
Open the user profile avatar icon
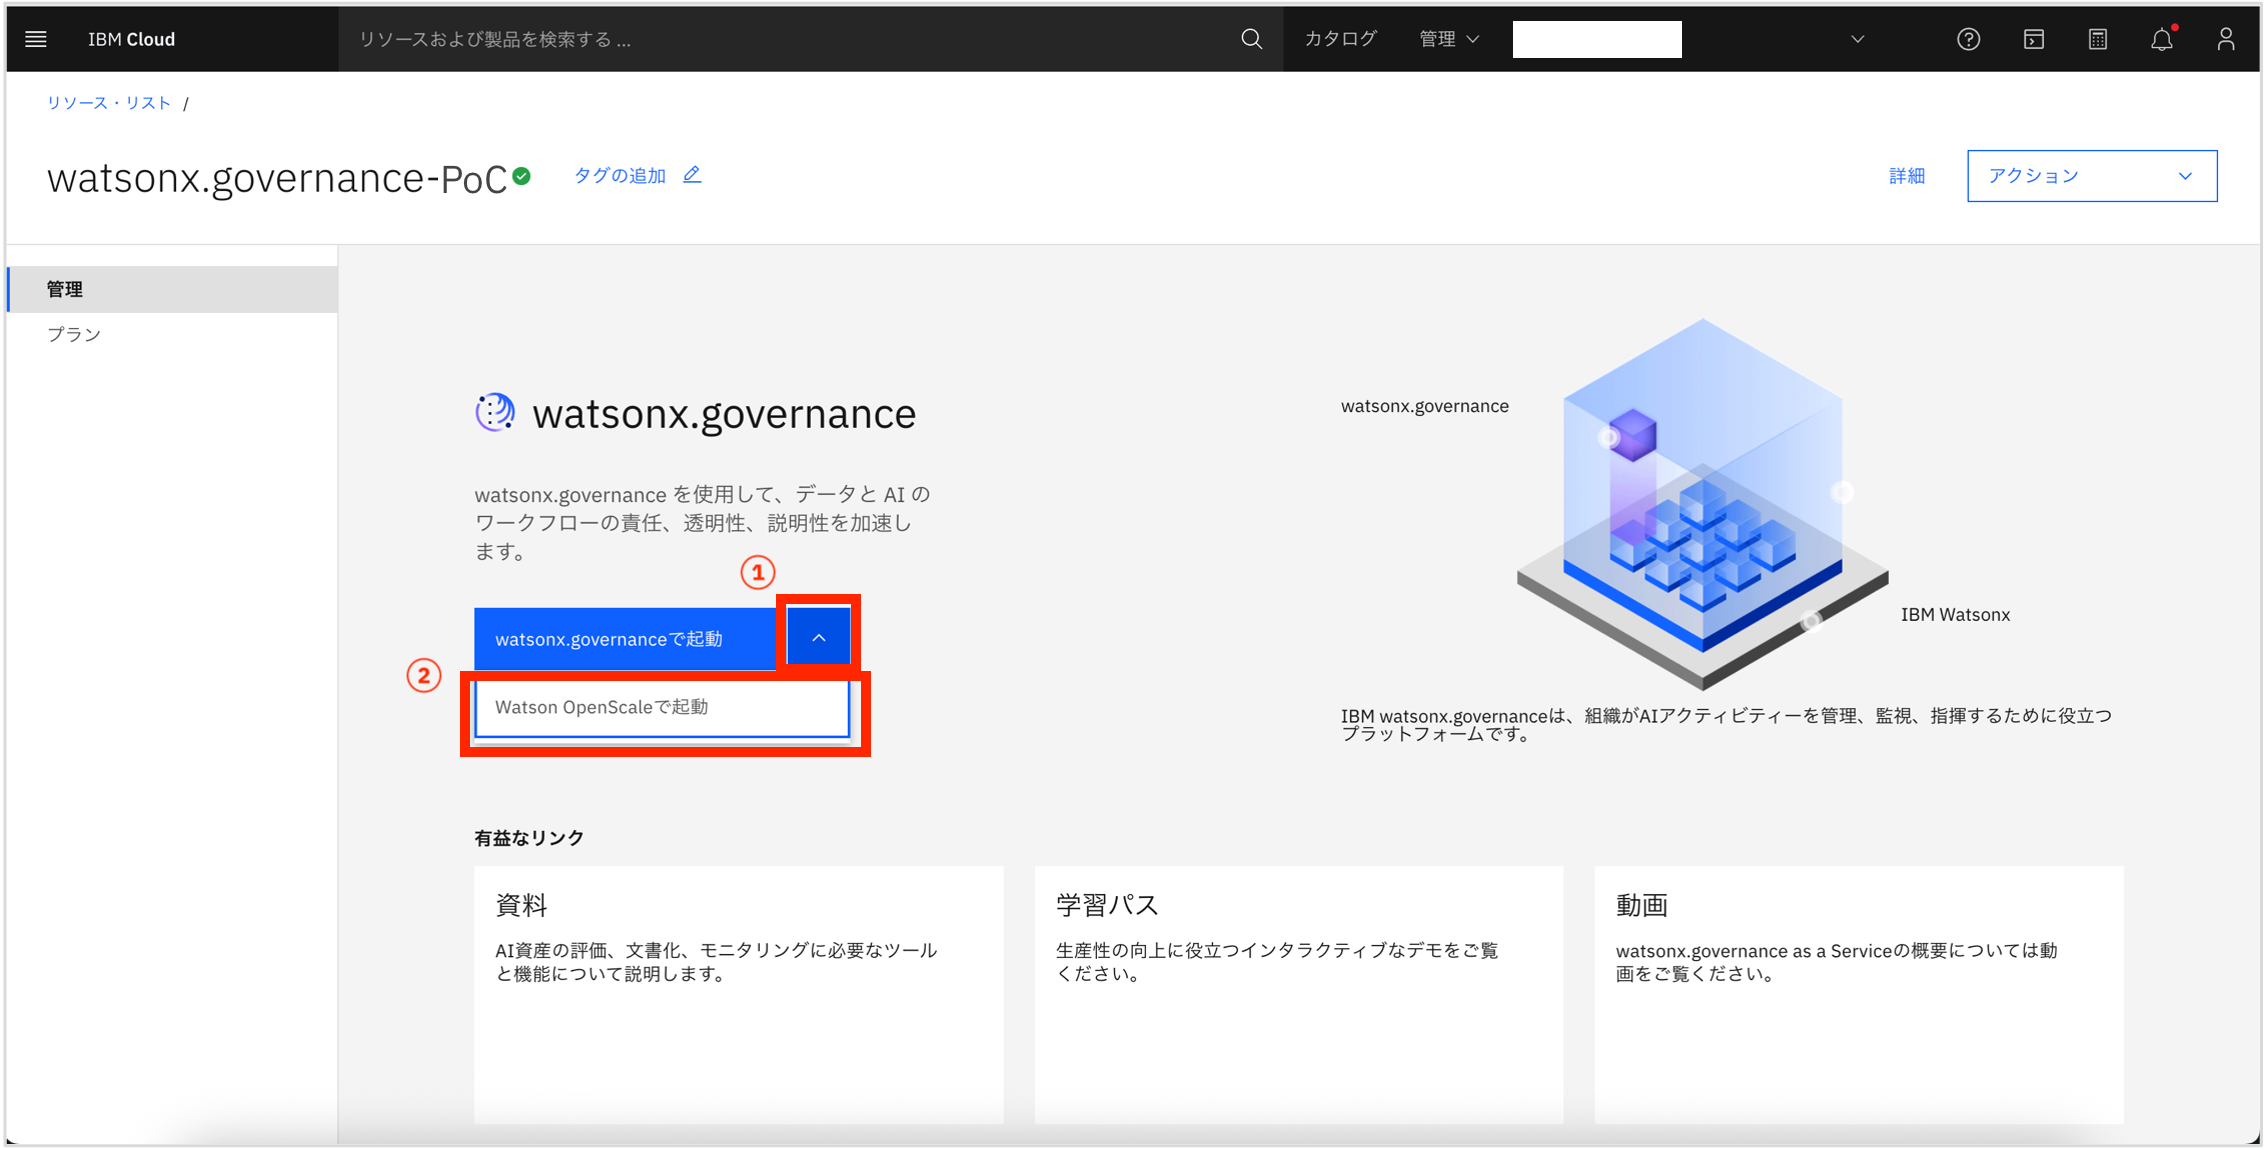(x=2226, y=39)
